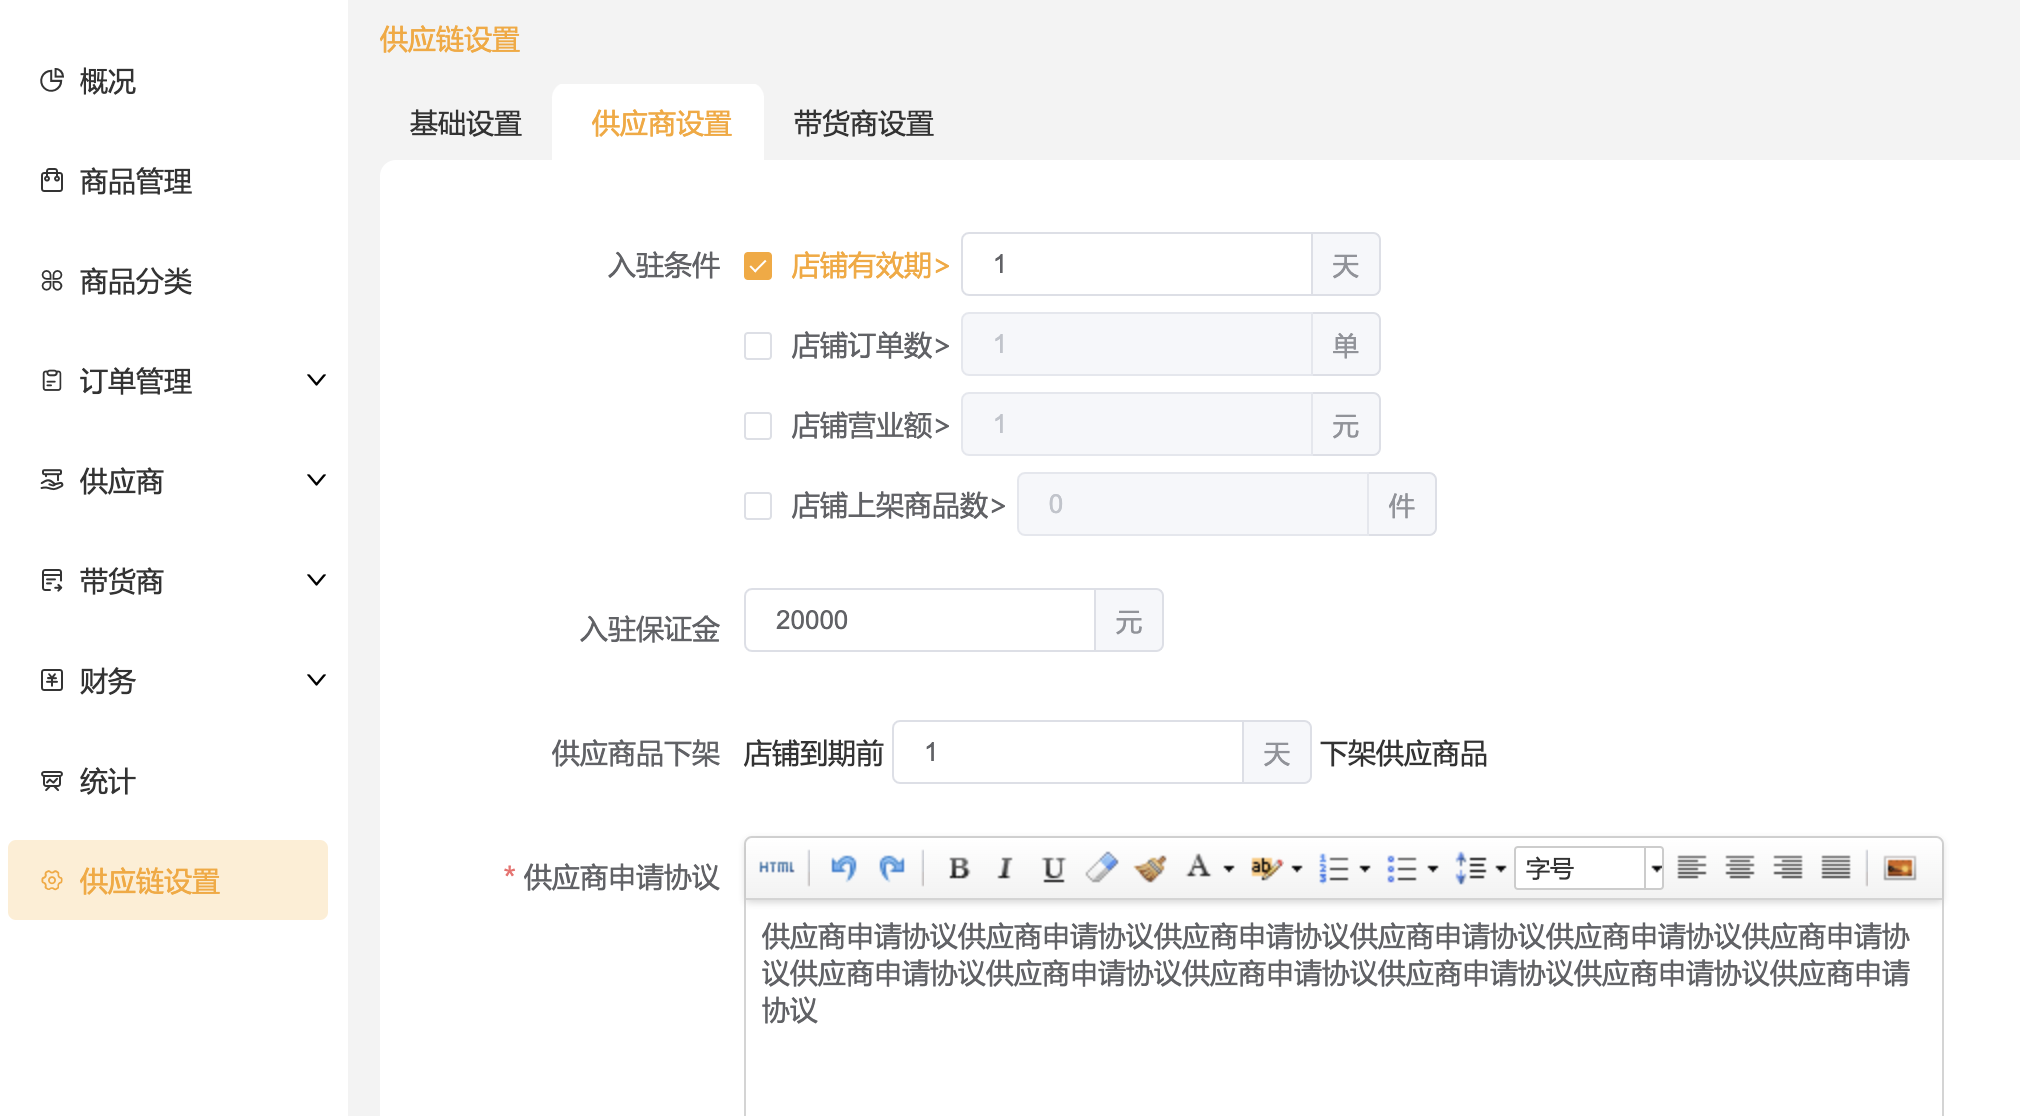
Task: Insert image using picture icon
Action: pos(1898,867)
